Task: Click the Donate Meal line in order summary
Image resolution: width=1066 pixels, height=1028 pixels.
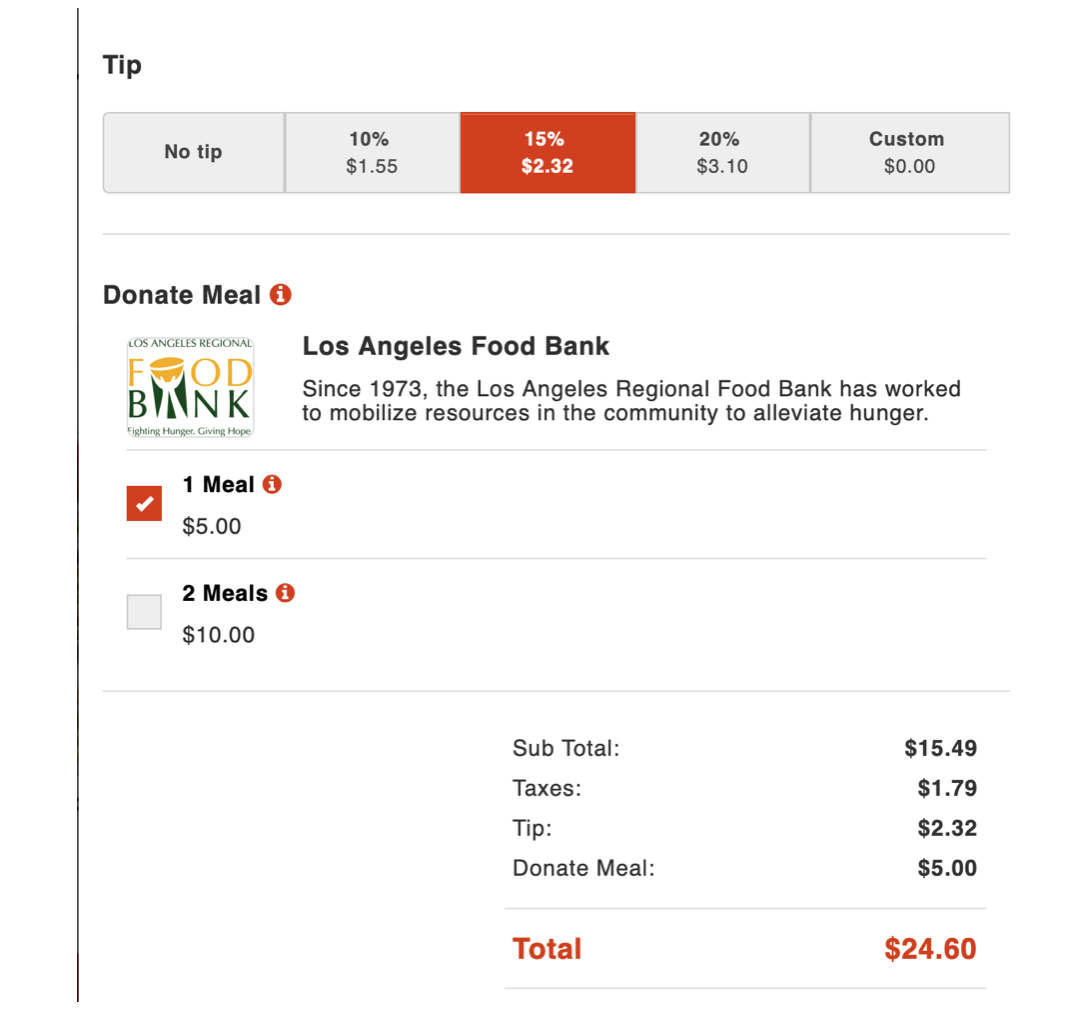Action: coord(583,868)
